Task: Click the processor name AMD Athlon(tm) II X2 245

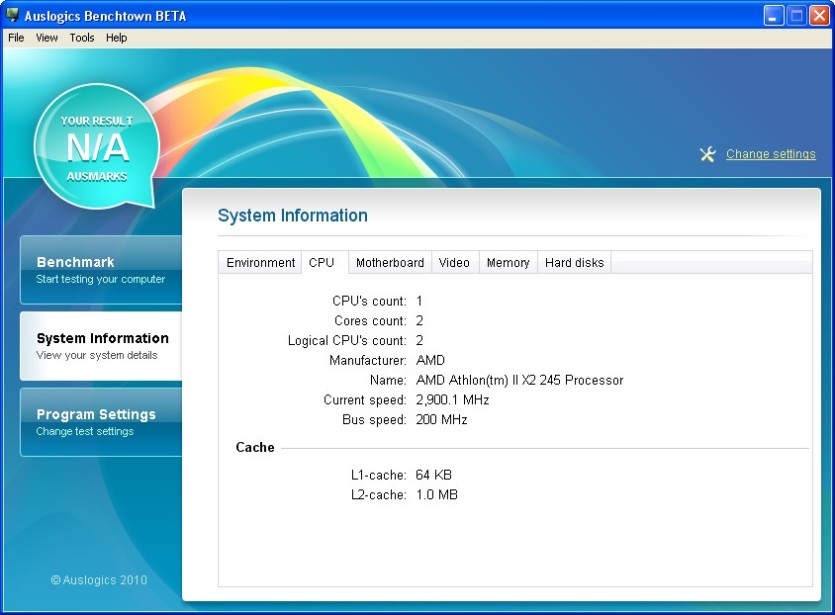Action: click(519, 380)
